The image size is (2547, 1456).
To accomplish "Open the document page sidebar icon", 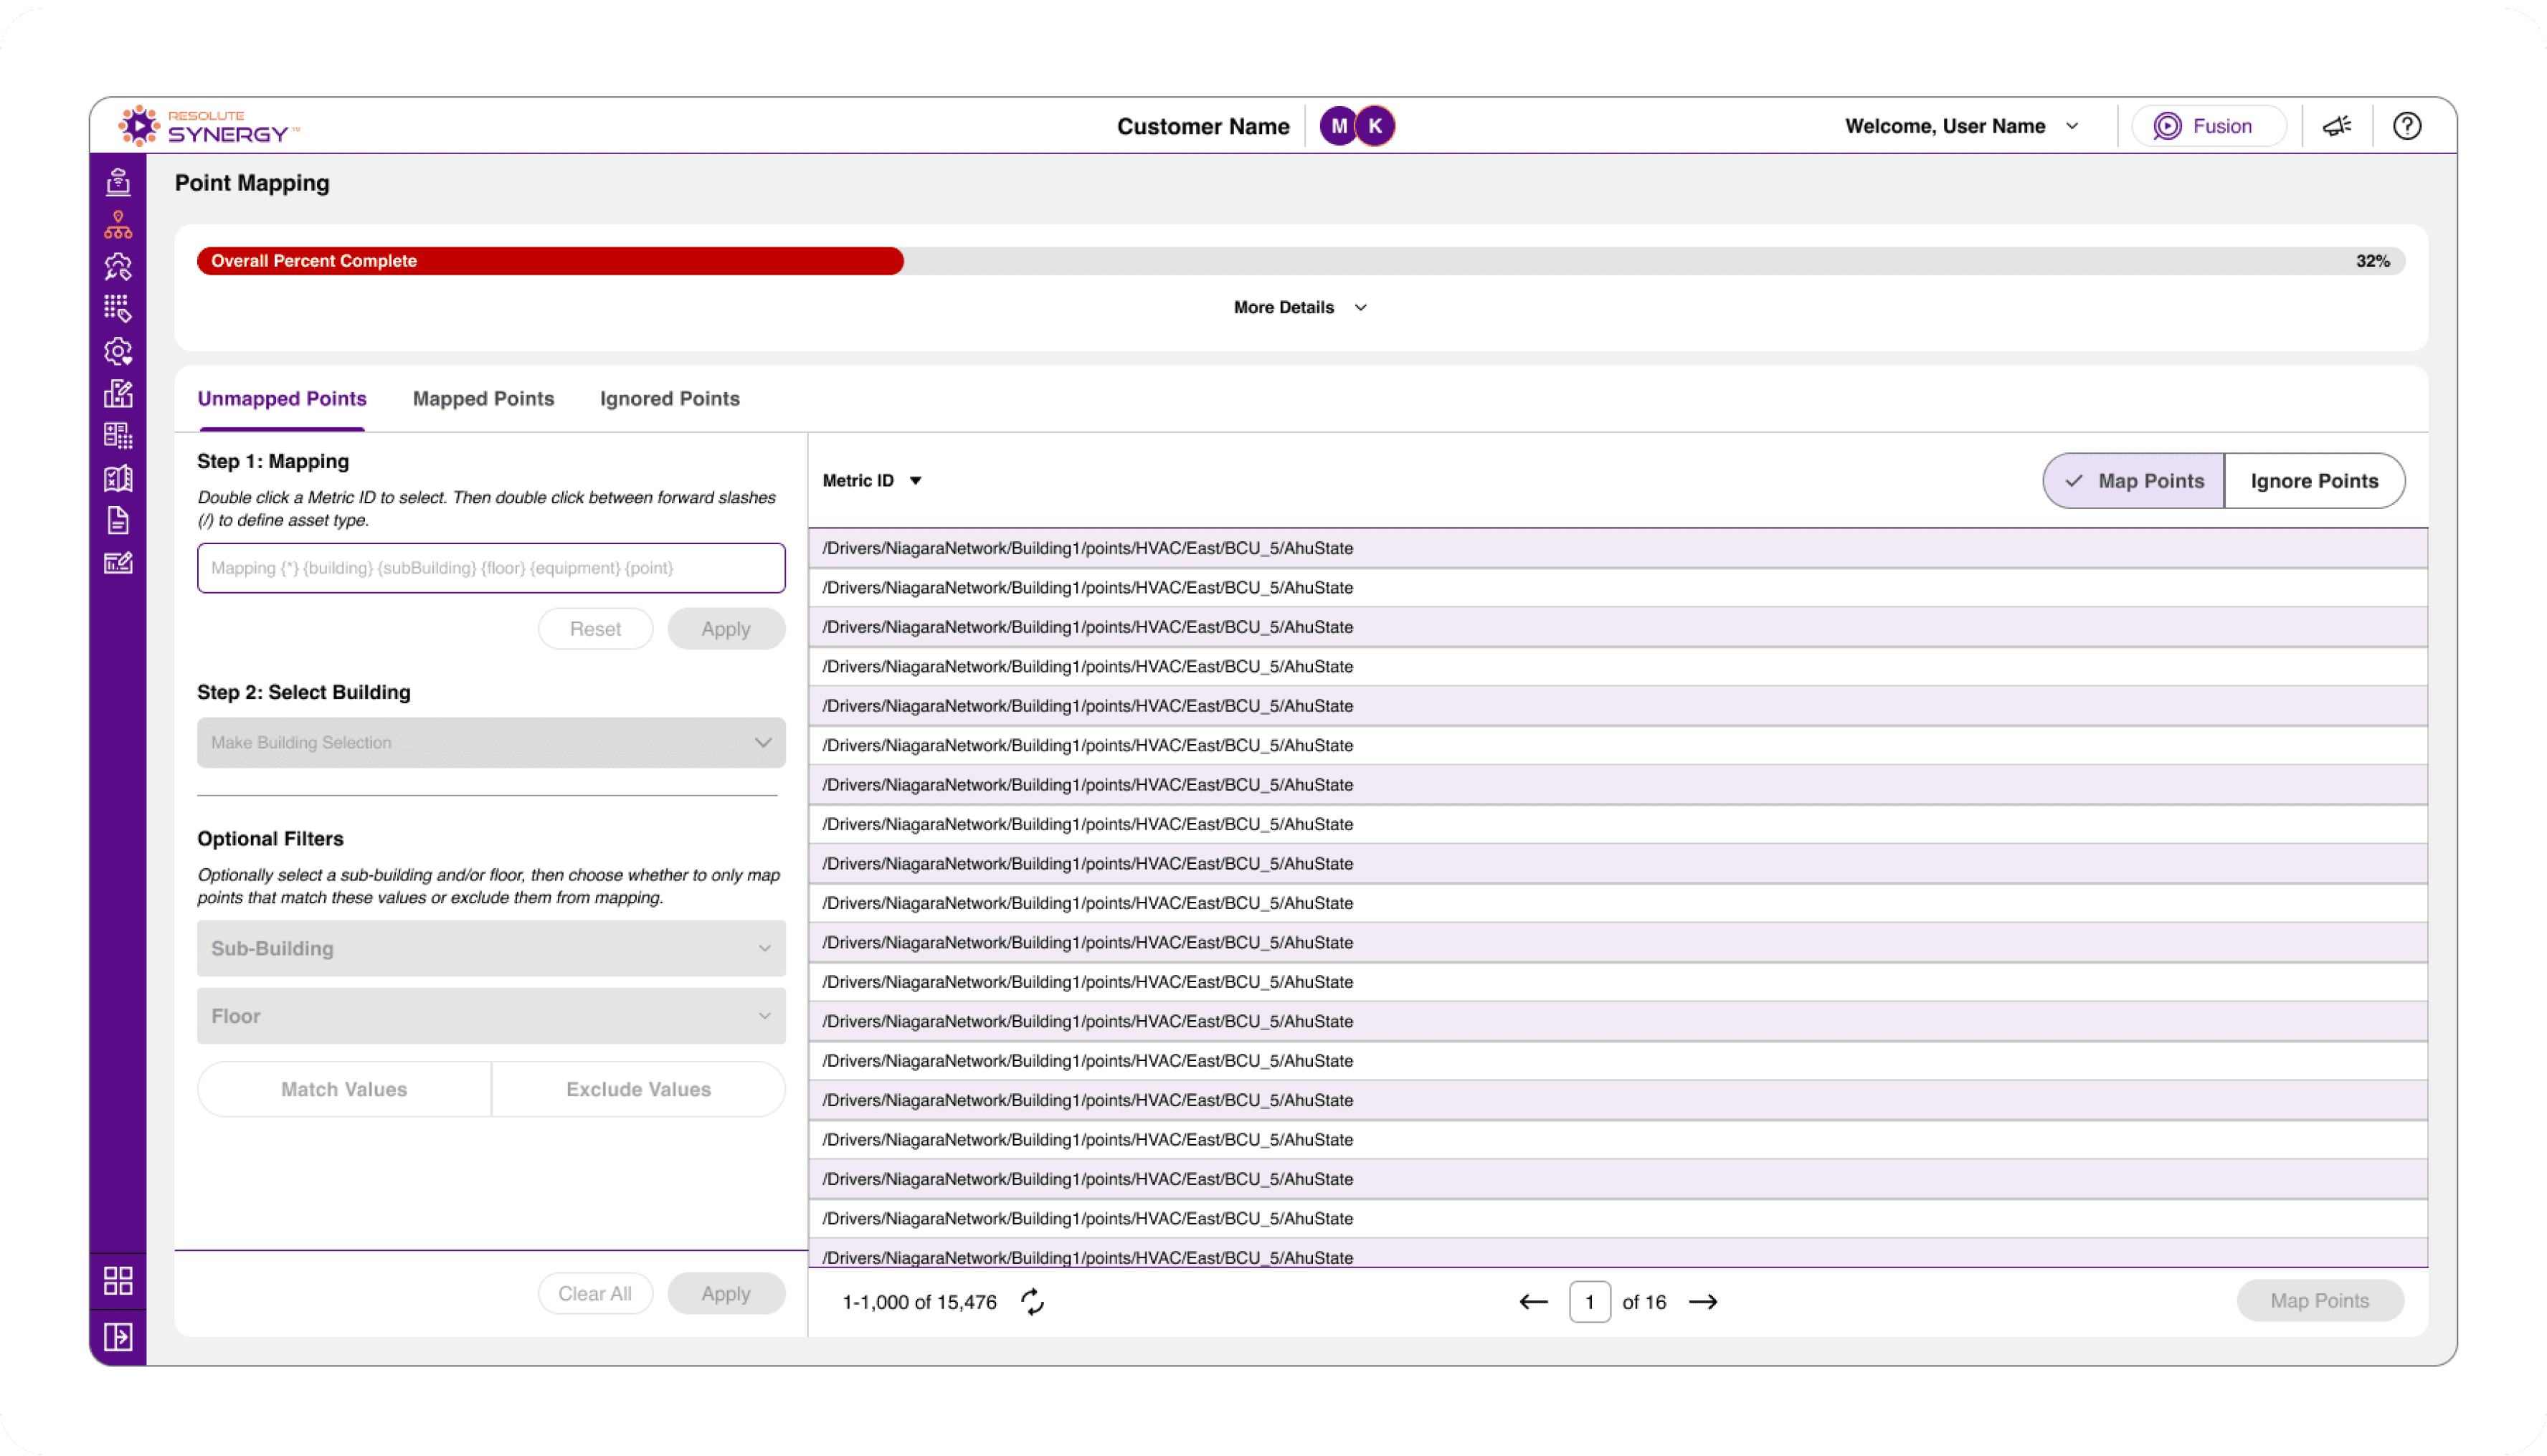I will 118,520.
